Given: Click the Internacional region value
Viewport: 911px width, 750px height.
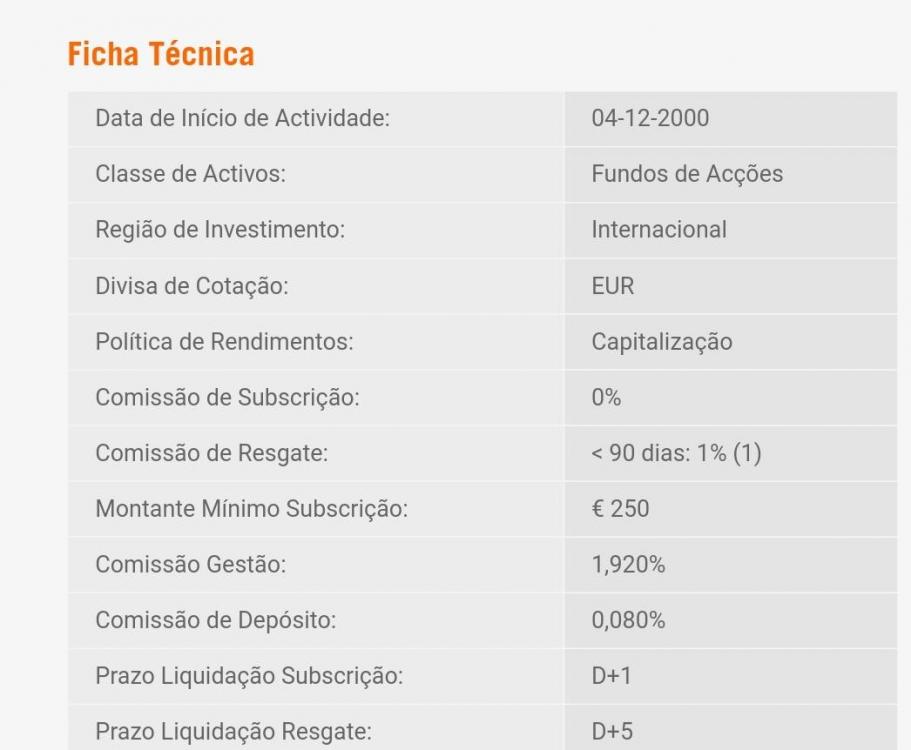Looking at the screenshot, I should click(659, 230).
